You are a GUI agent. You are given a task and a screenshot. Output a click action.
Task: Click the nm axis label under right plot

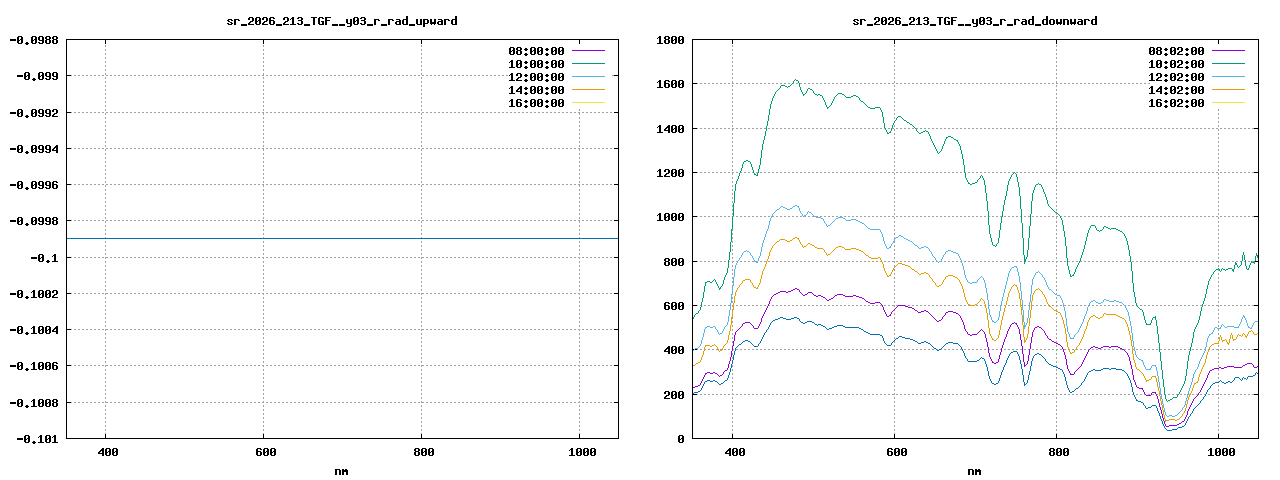pos(974,470)
